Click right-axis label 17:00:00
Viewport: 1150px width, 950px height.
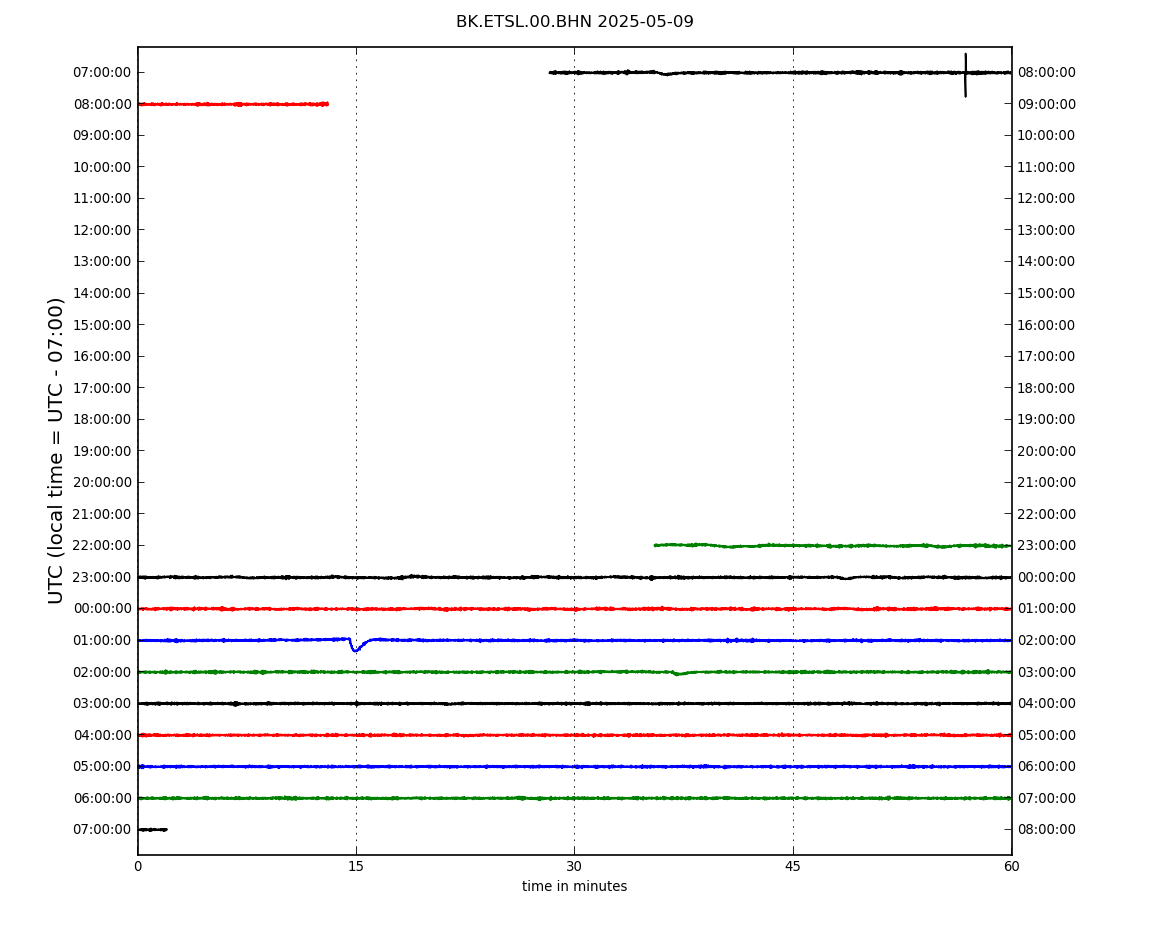click(1047, 357)
